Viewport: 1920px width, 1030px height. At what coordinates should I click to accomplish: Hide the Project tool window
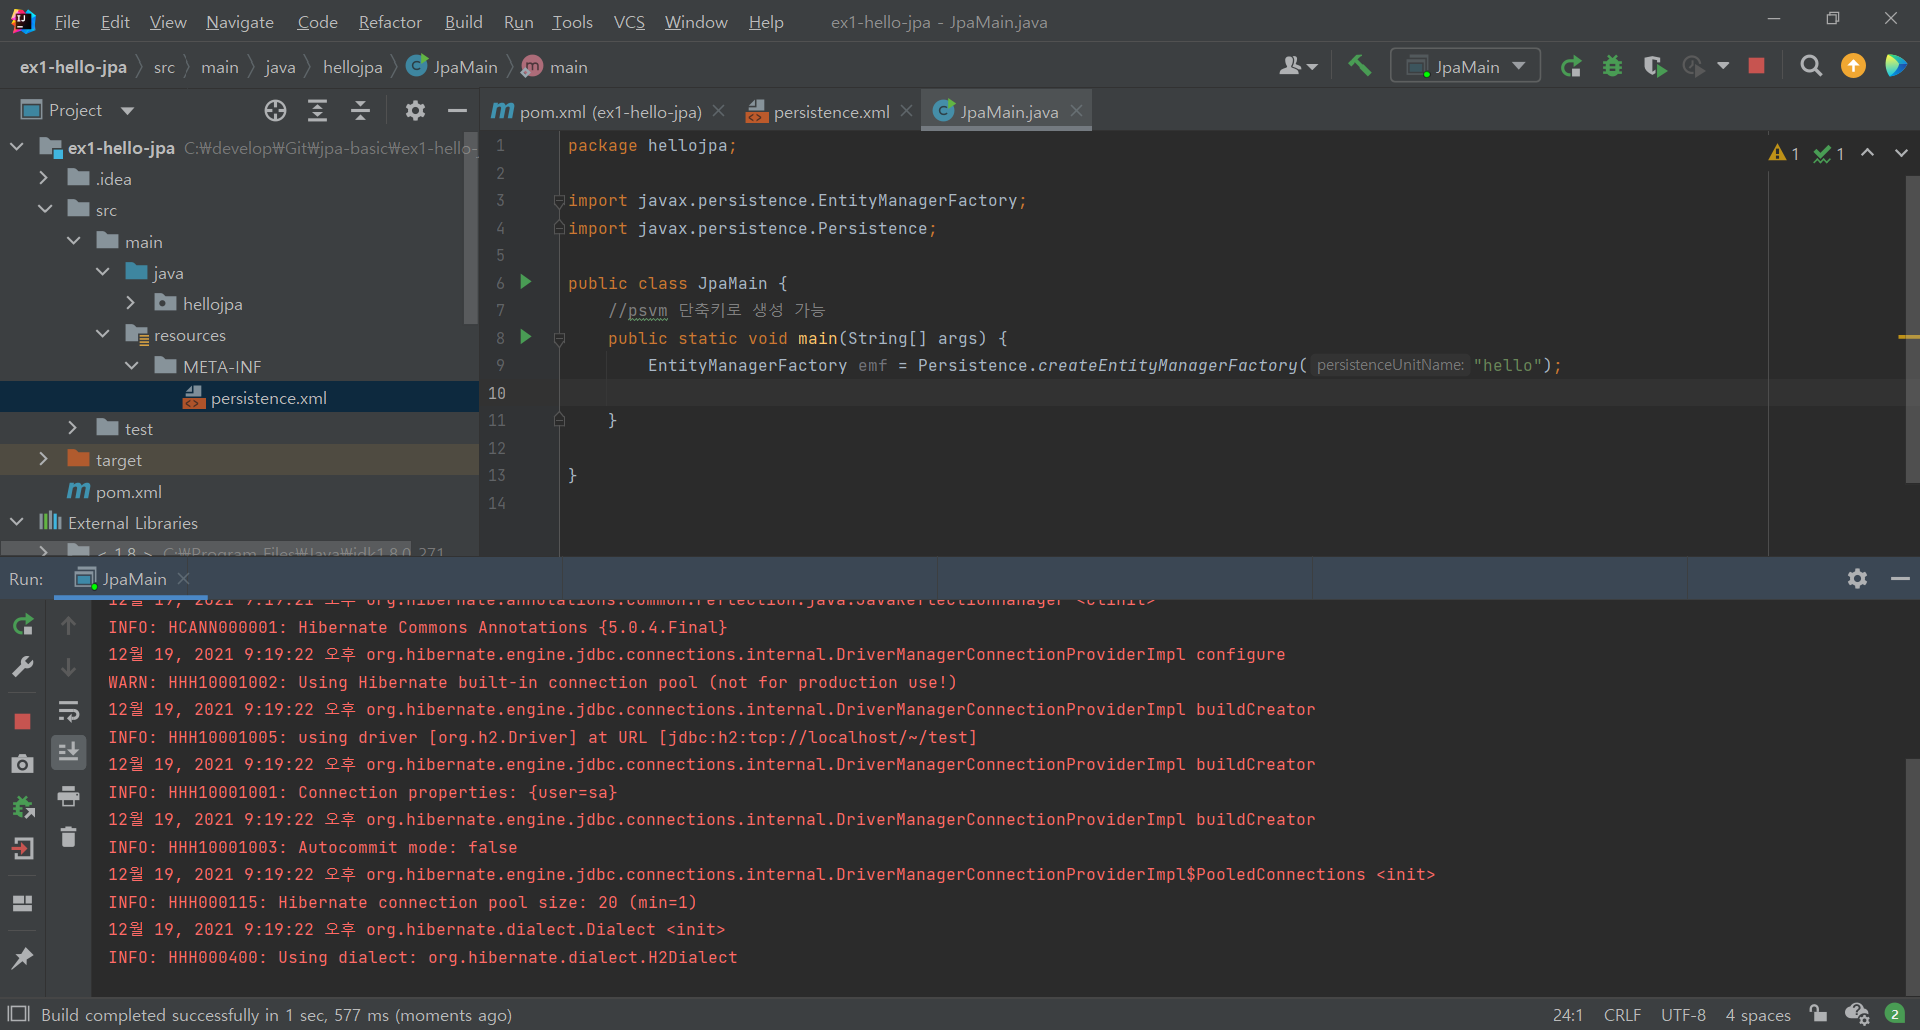[457, 110]
